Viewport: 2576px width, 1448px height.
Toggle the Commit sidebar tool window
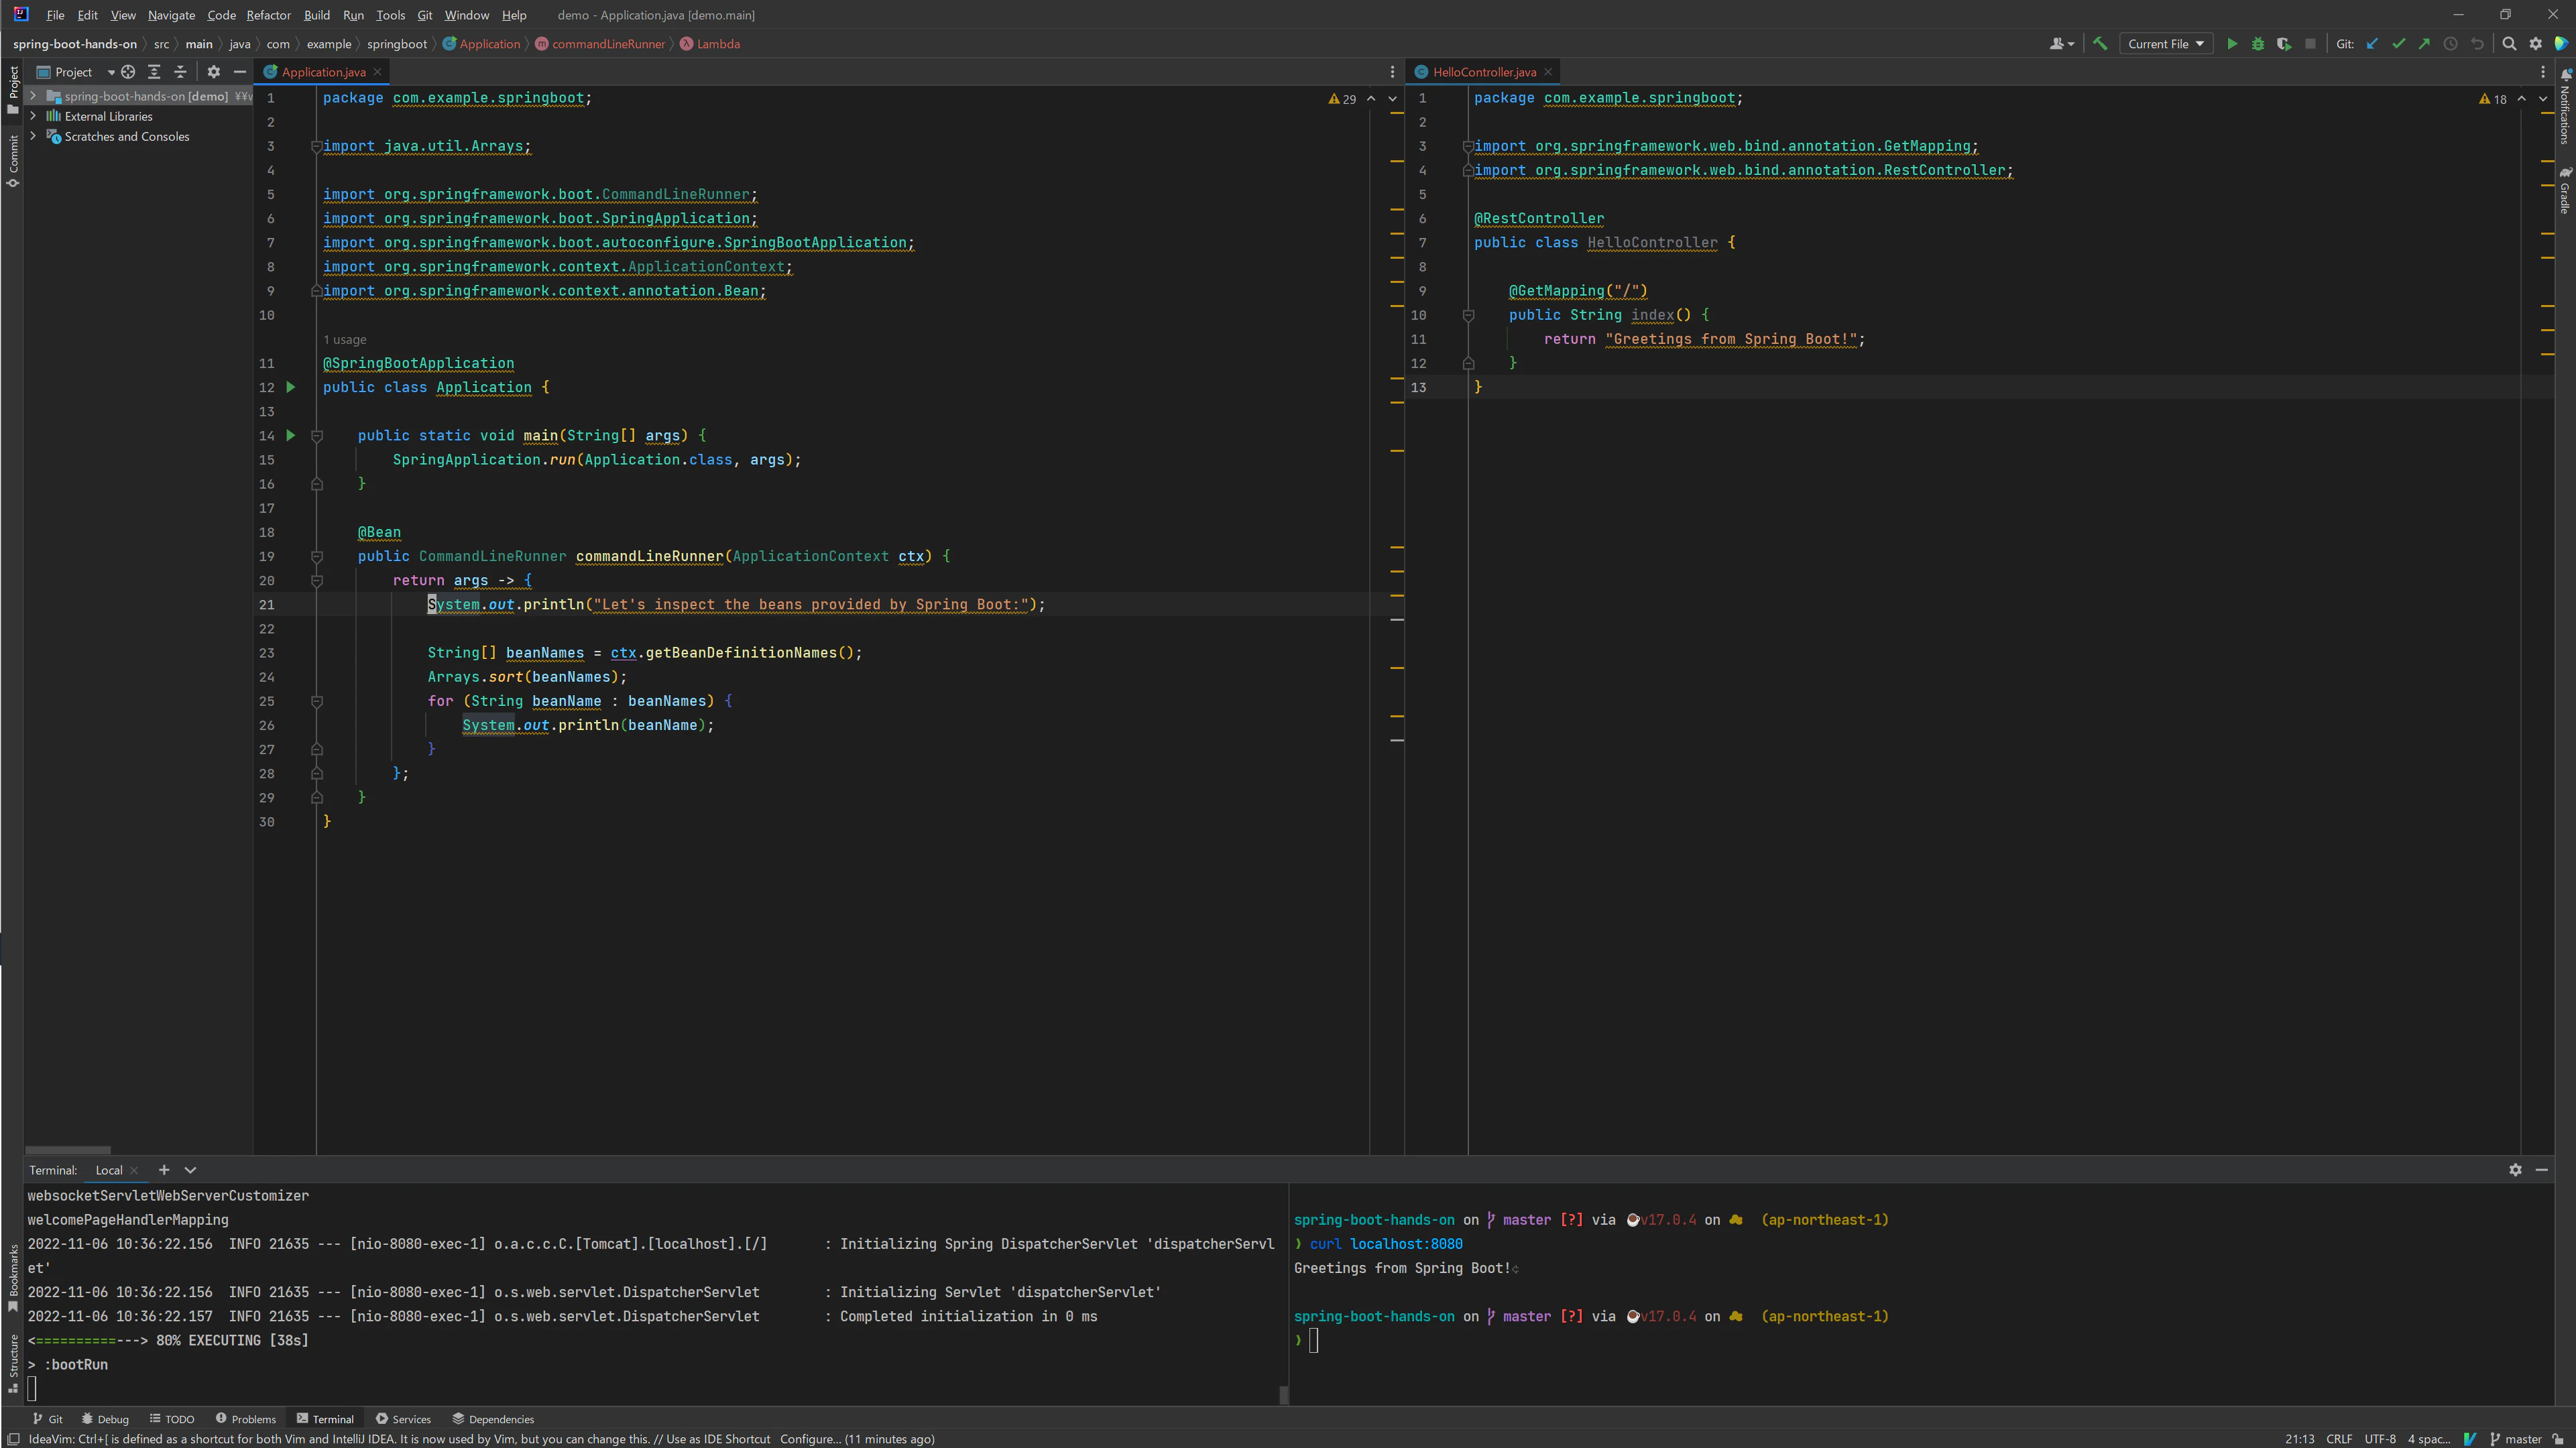click(13, 160)
